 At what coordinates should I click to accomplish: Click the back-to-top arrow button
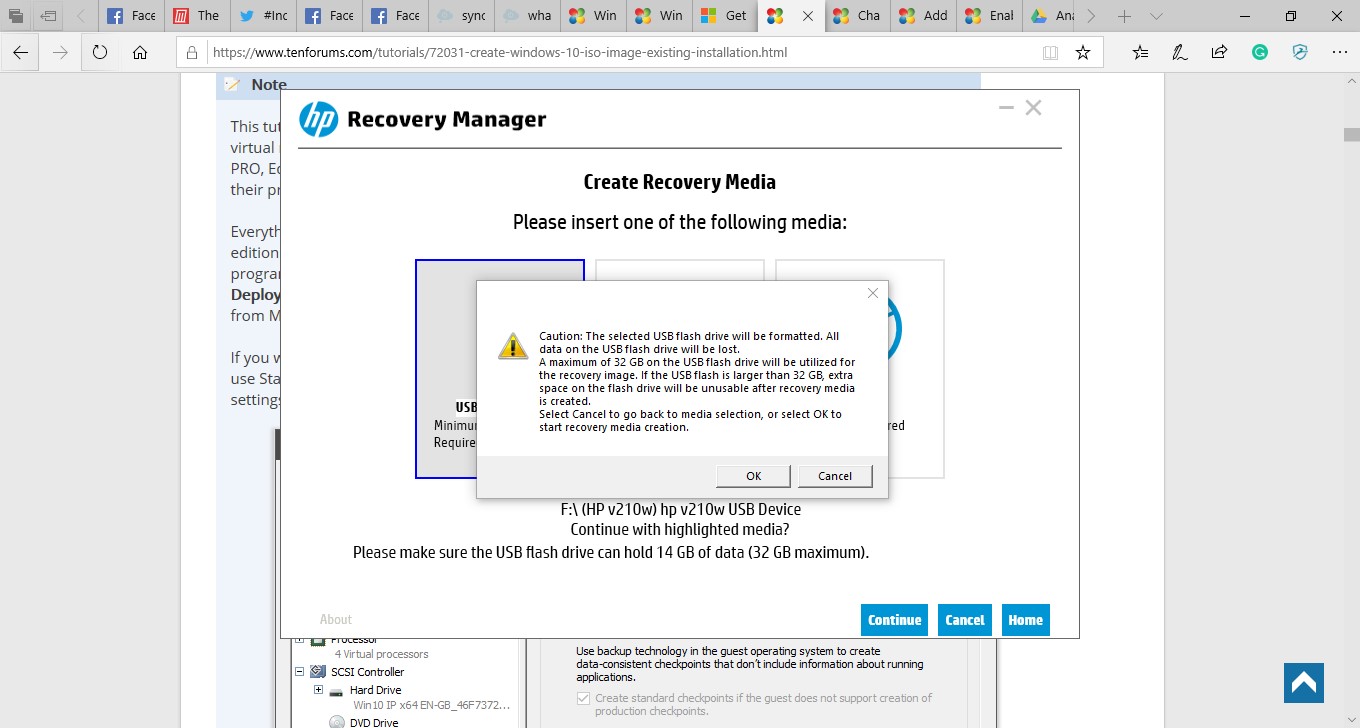pyautogui.click(x=1304, y=683)
